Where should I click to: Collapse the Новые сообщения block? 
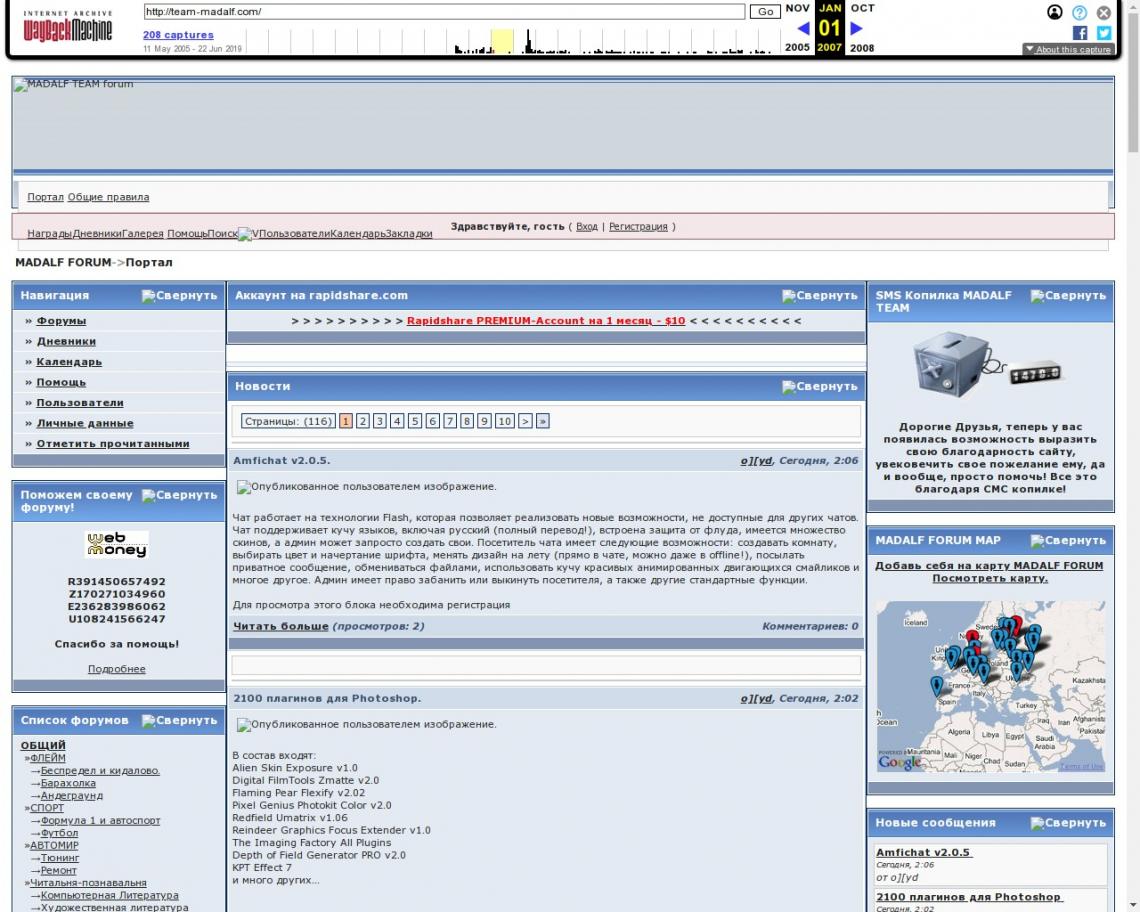pyautogui.click(x=1069, y=823)
